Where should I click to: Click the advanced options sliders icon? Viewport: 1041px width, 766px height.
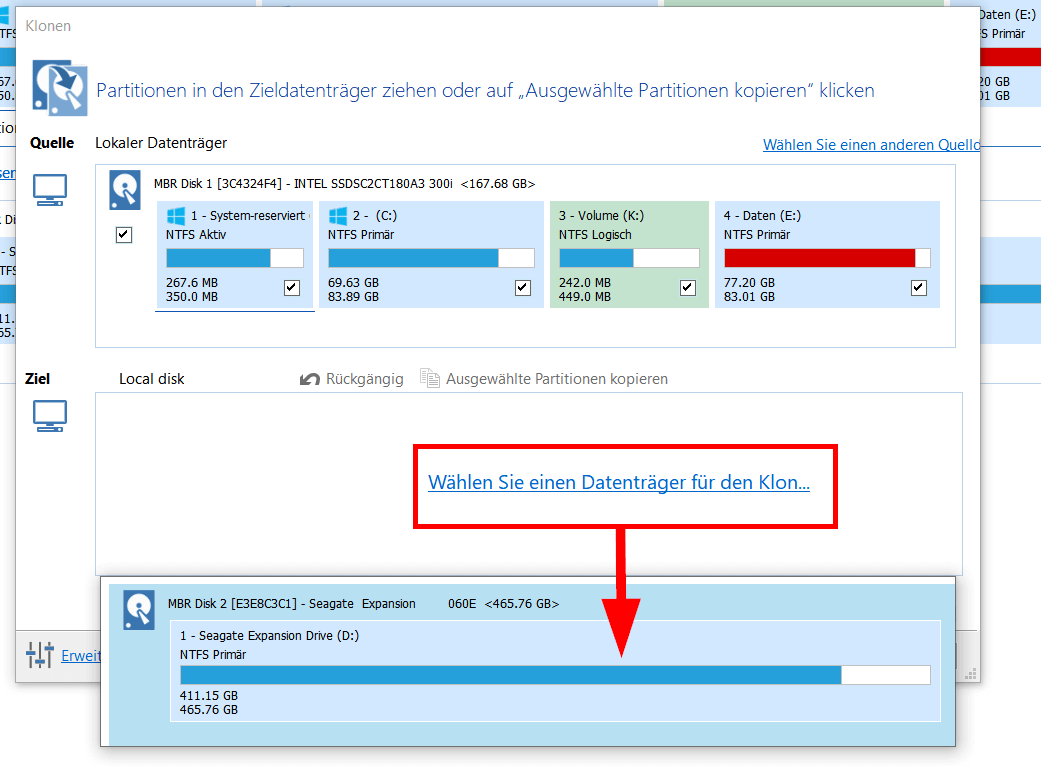pyautogui.click(x=40, y=654)
